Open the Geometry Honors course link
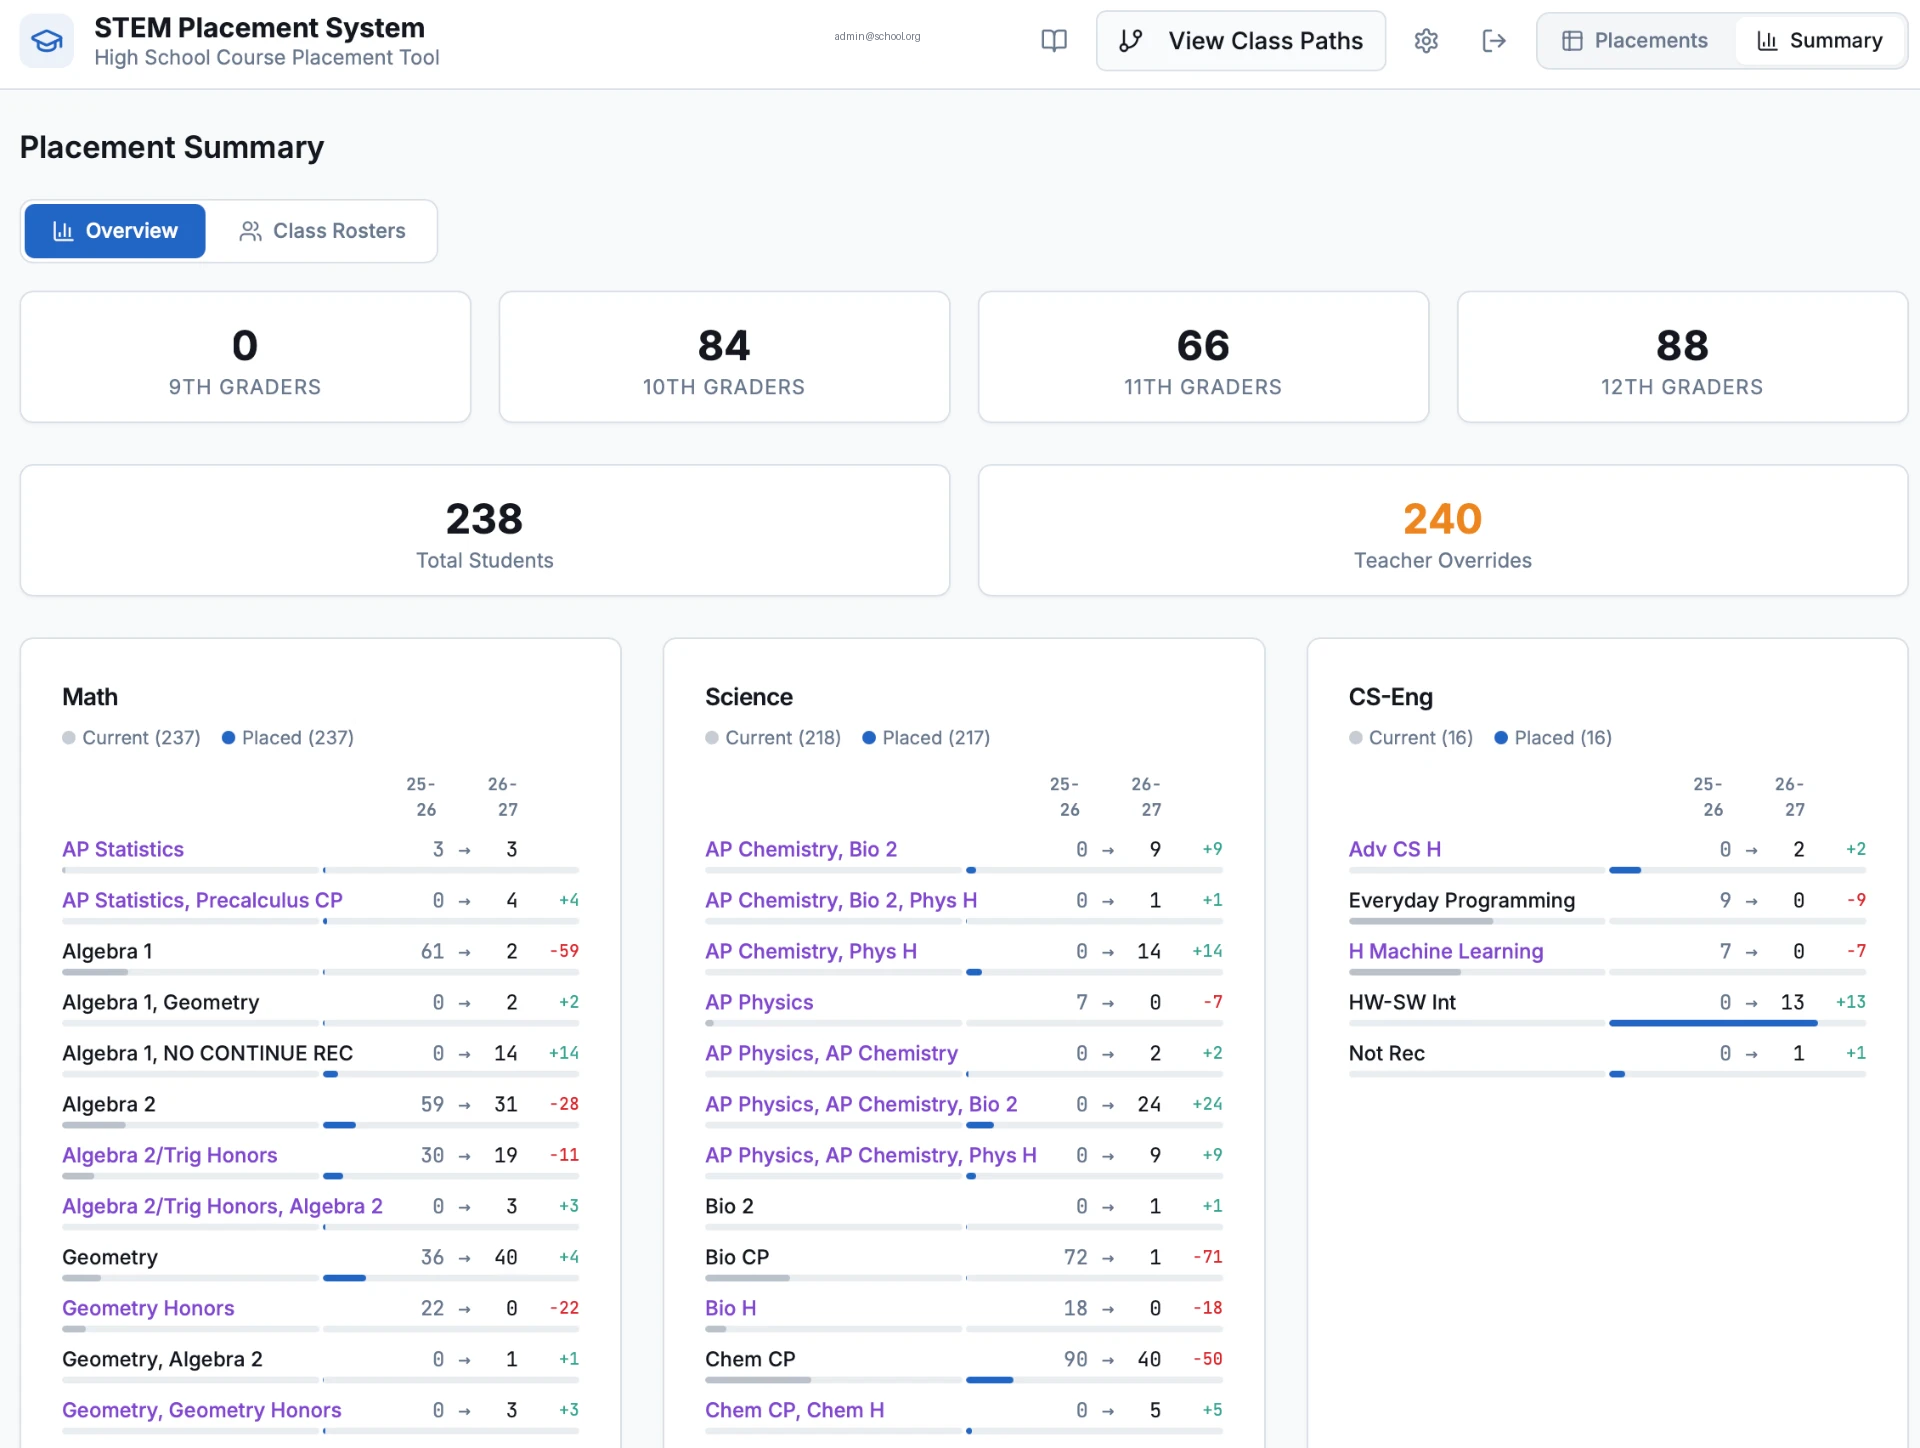The width and height of the screenshot is (1920, 1448). [148, 1308]
